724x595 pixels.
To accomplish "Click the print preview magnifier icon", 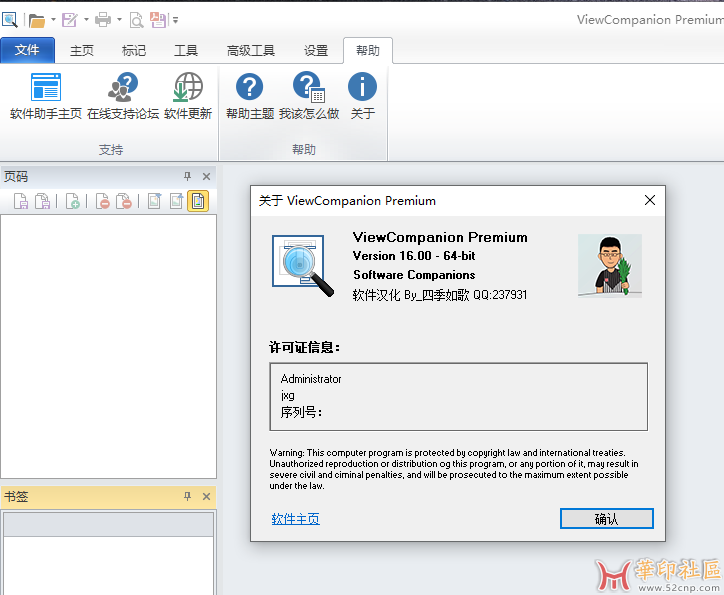I will [136, 20].
